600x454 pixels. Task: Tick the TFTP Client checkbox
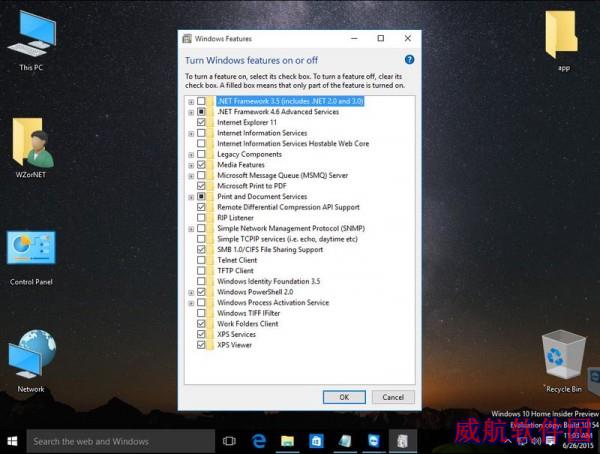[x=201, y=271]
